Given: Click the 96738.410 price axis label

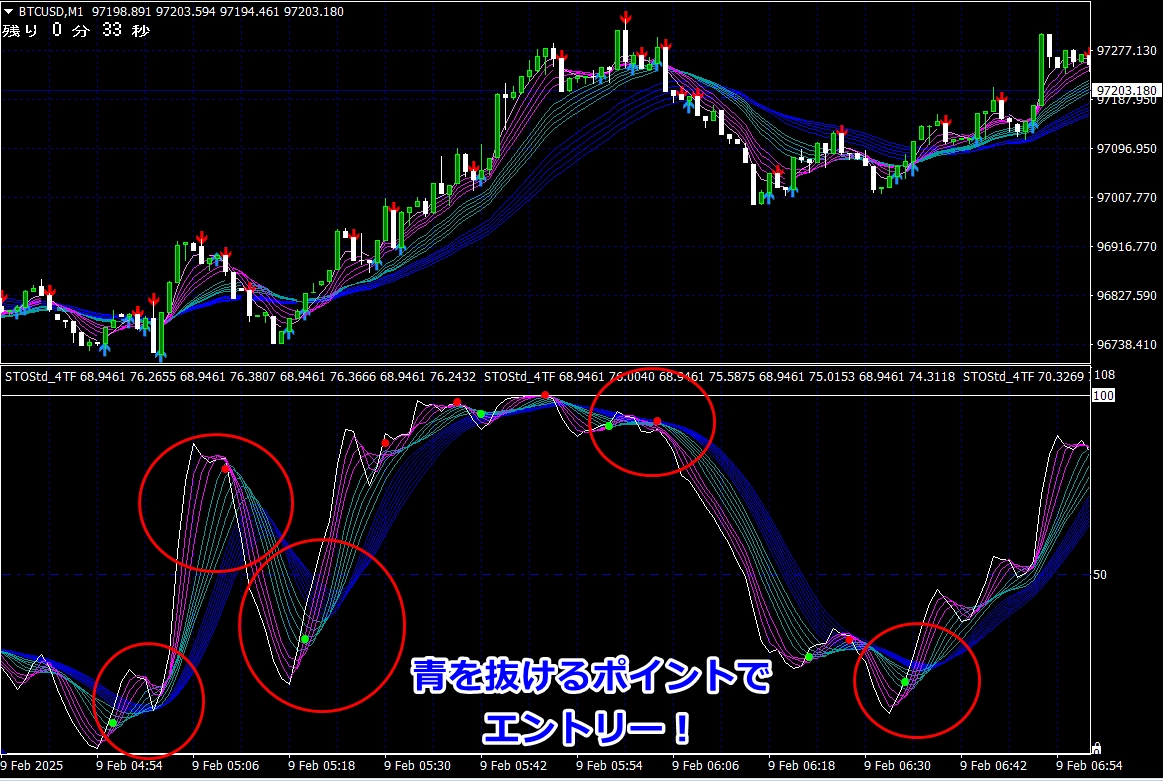Looking at the screenshot, I should coord(1126,345).
